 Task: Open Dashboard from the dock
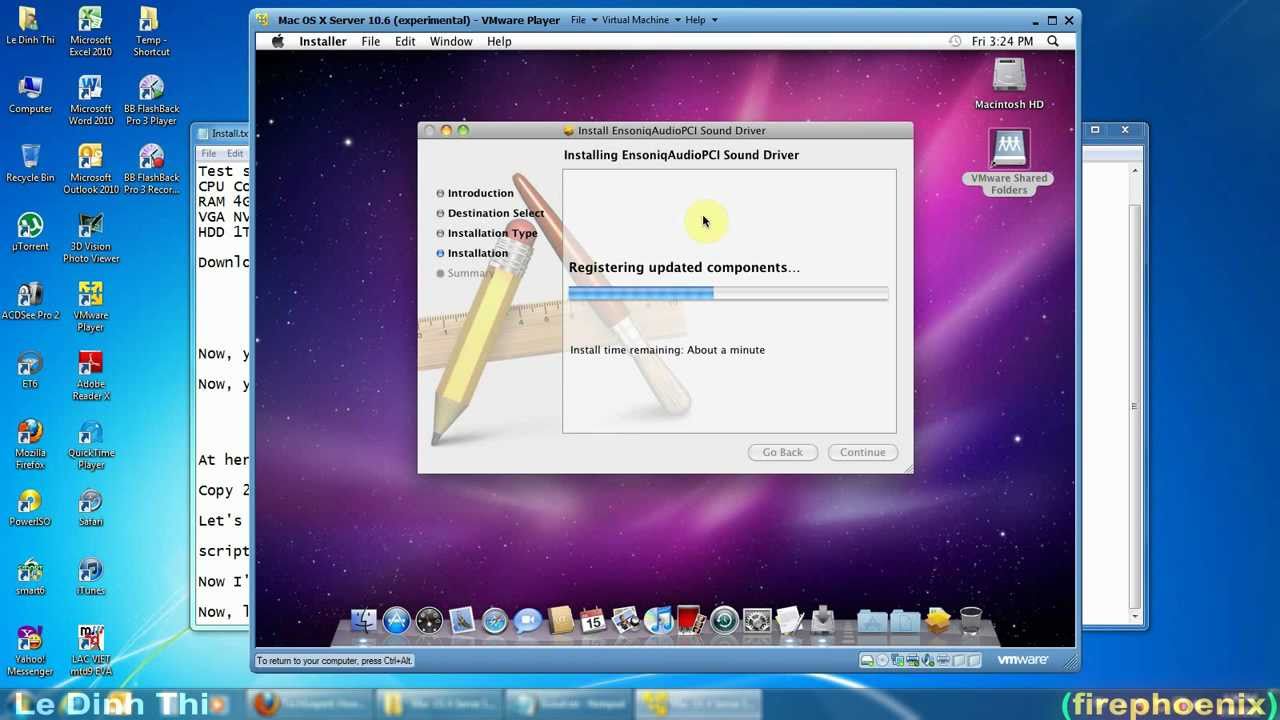[x=429, y=621]
